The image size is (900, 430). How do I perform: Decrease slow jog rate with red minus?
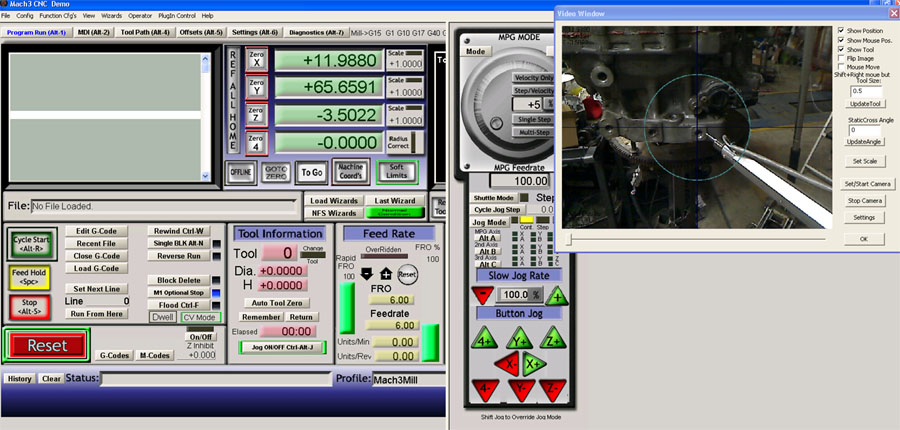482,295
